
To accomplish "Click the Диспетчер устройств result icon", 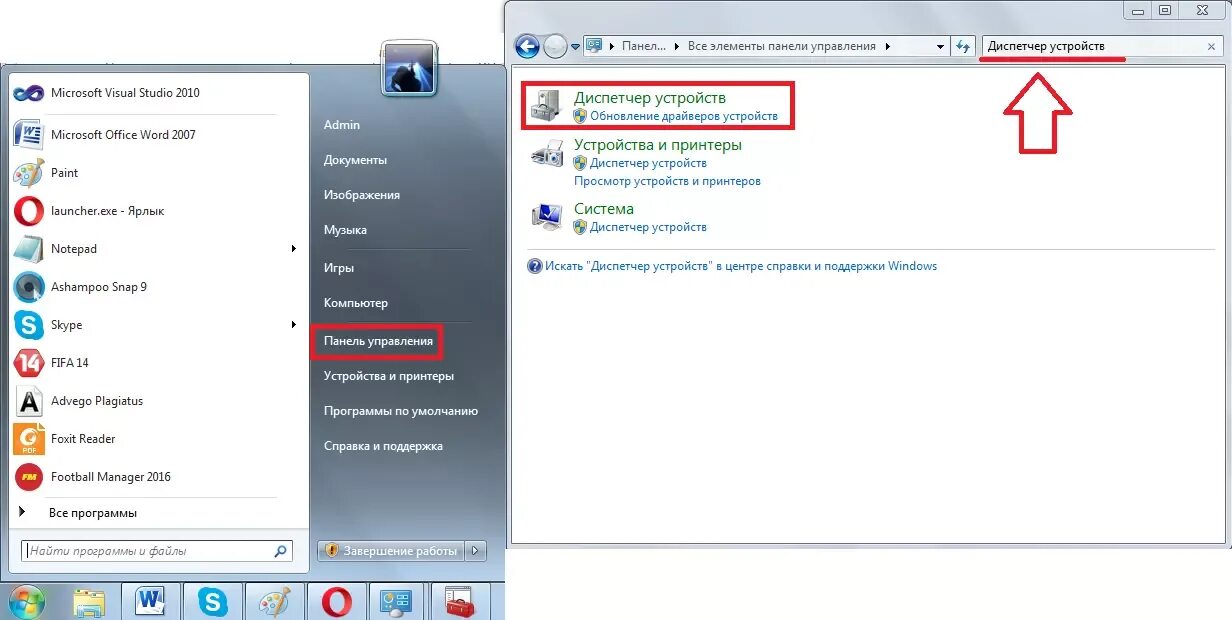I will [547, 106].
